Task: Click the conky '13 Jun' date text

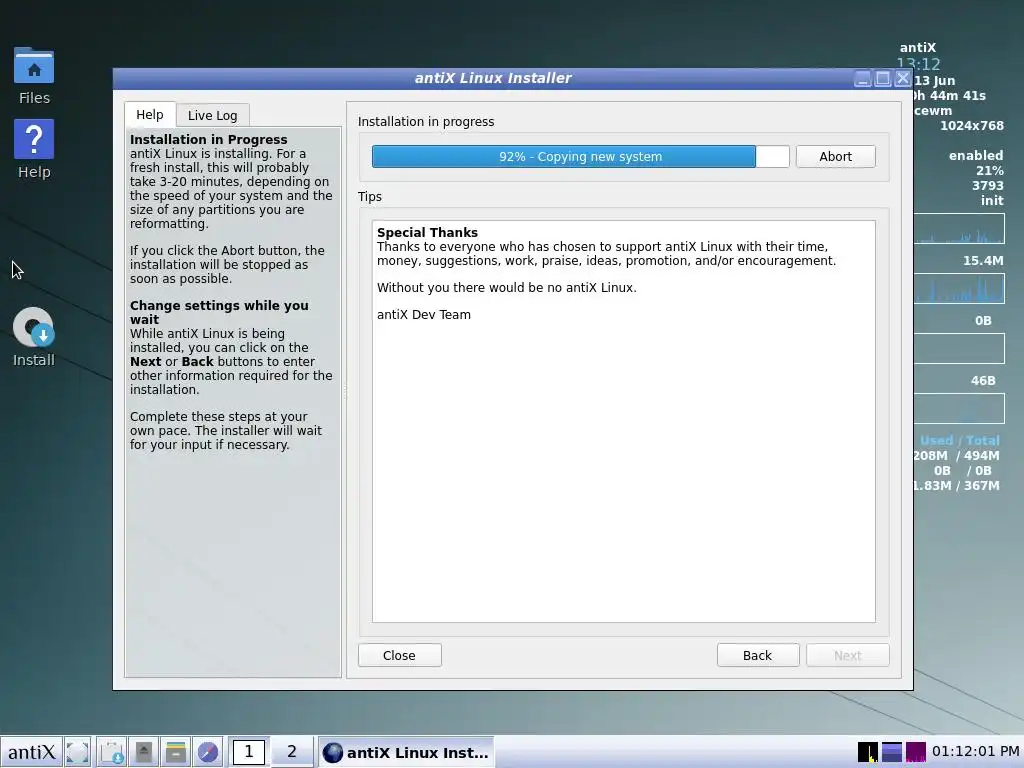Action: coord(935,80)
